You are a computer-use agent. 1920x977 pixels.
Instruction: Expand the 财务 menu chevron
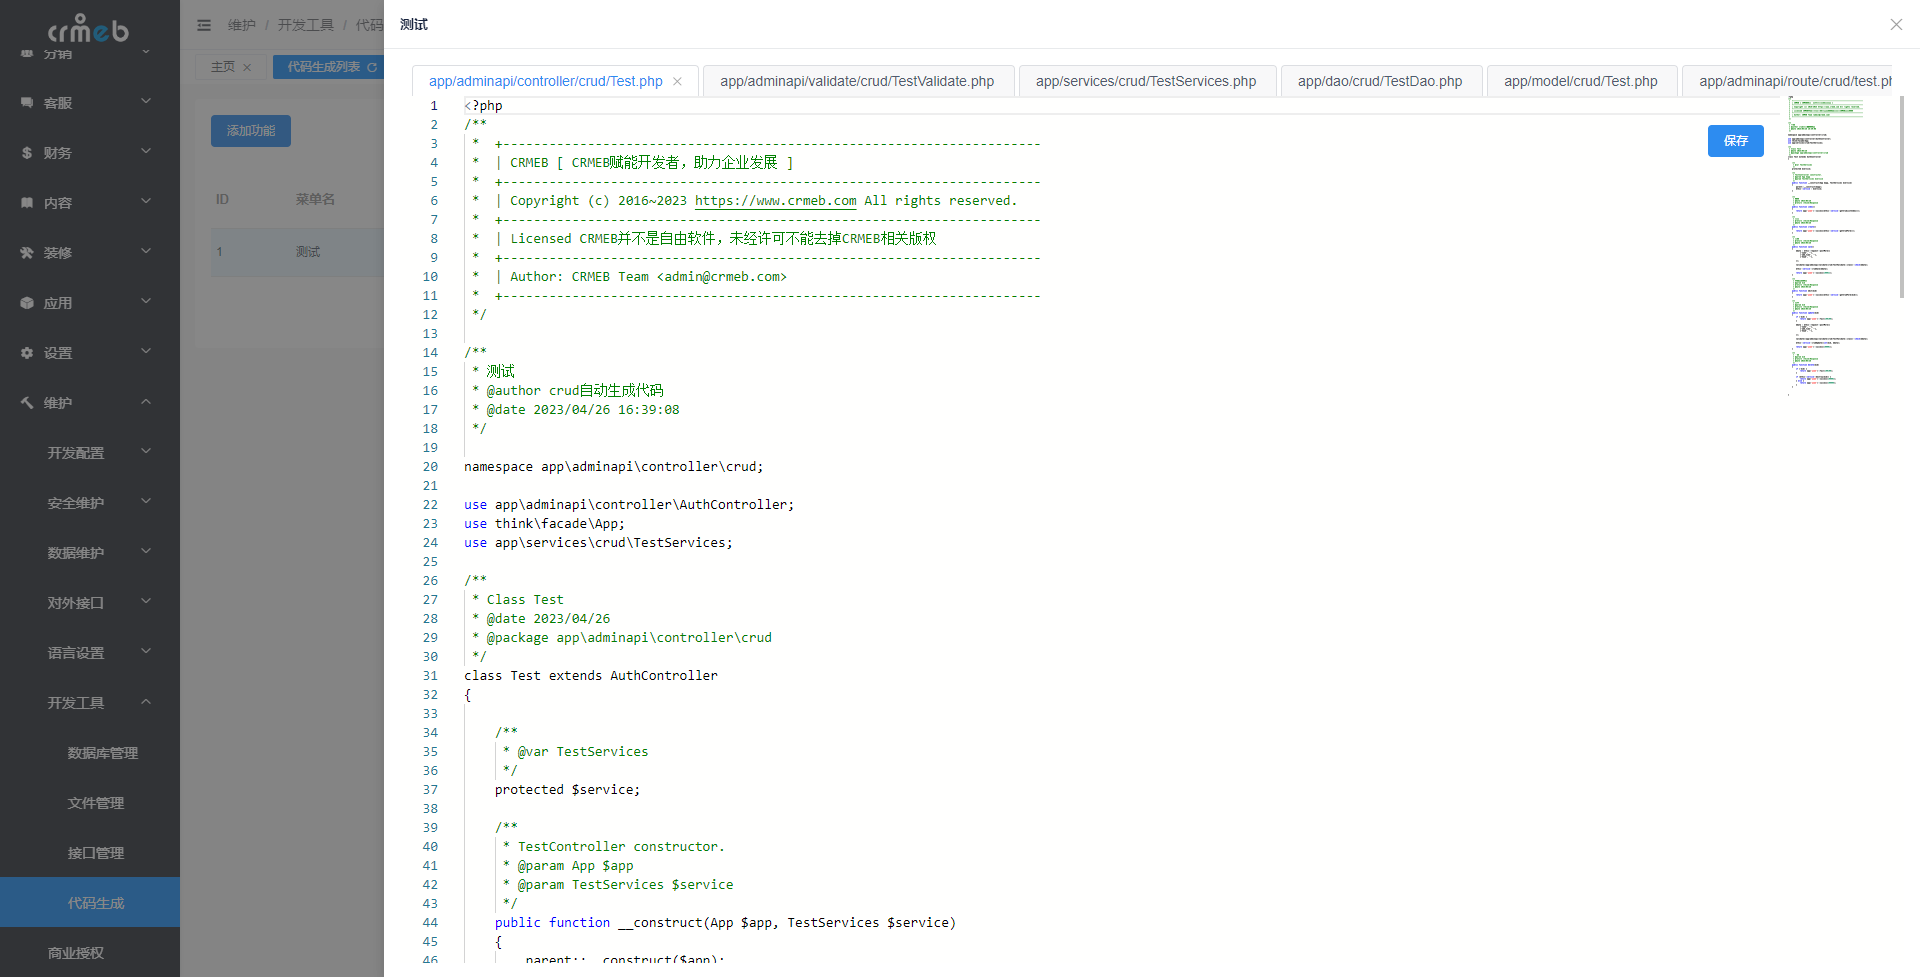(x=146, y=151)
